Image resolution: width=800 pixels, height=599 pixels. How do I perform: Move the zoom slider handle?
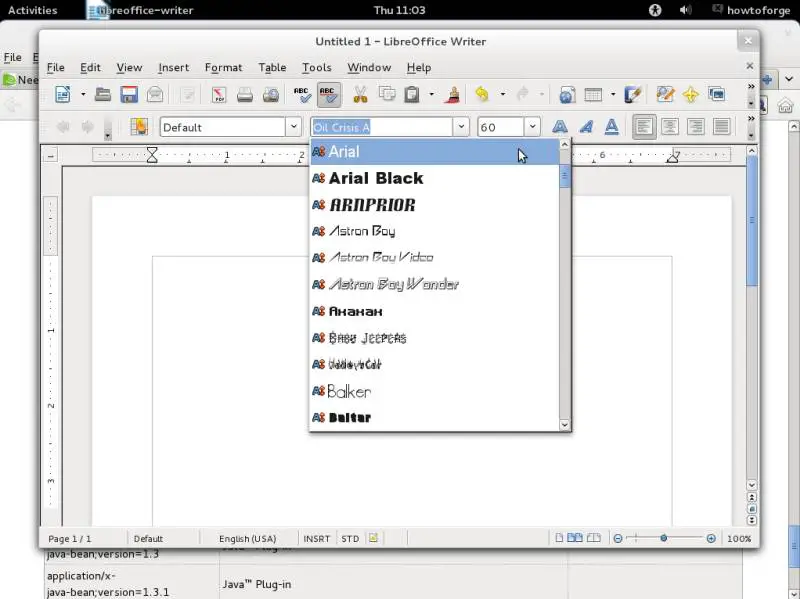point(664,538)
